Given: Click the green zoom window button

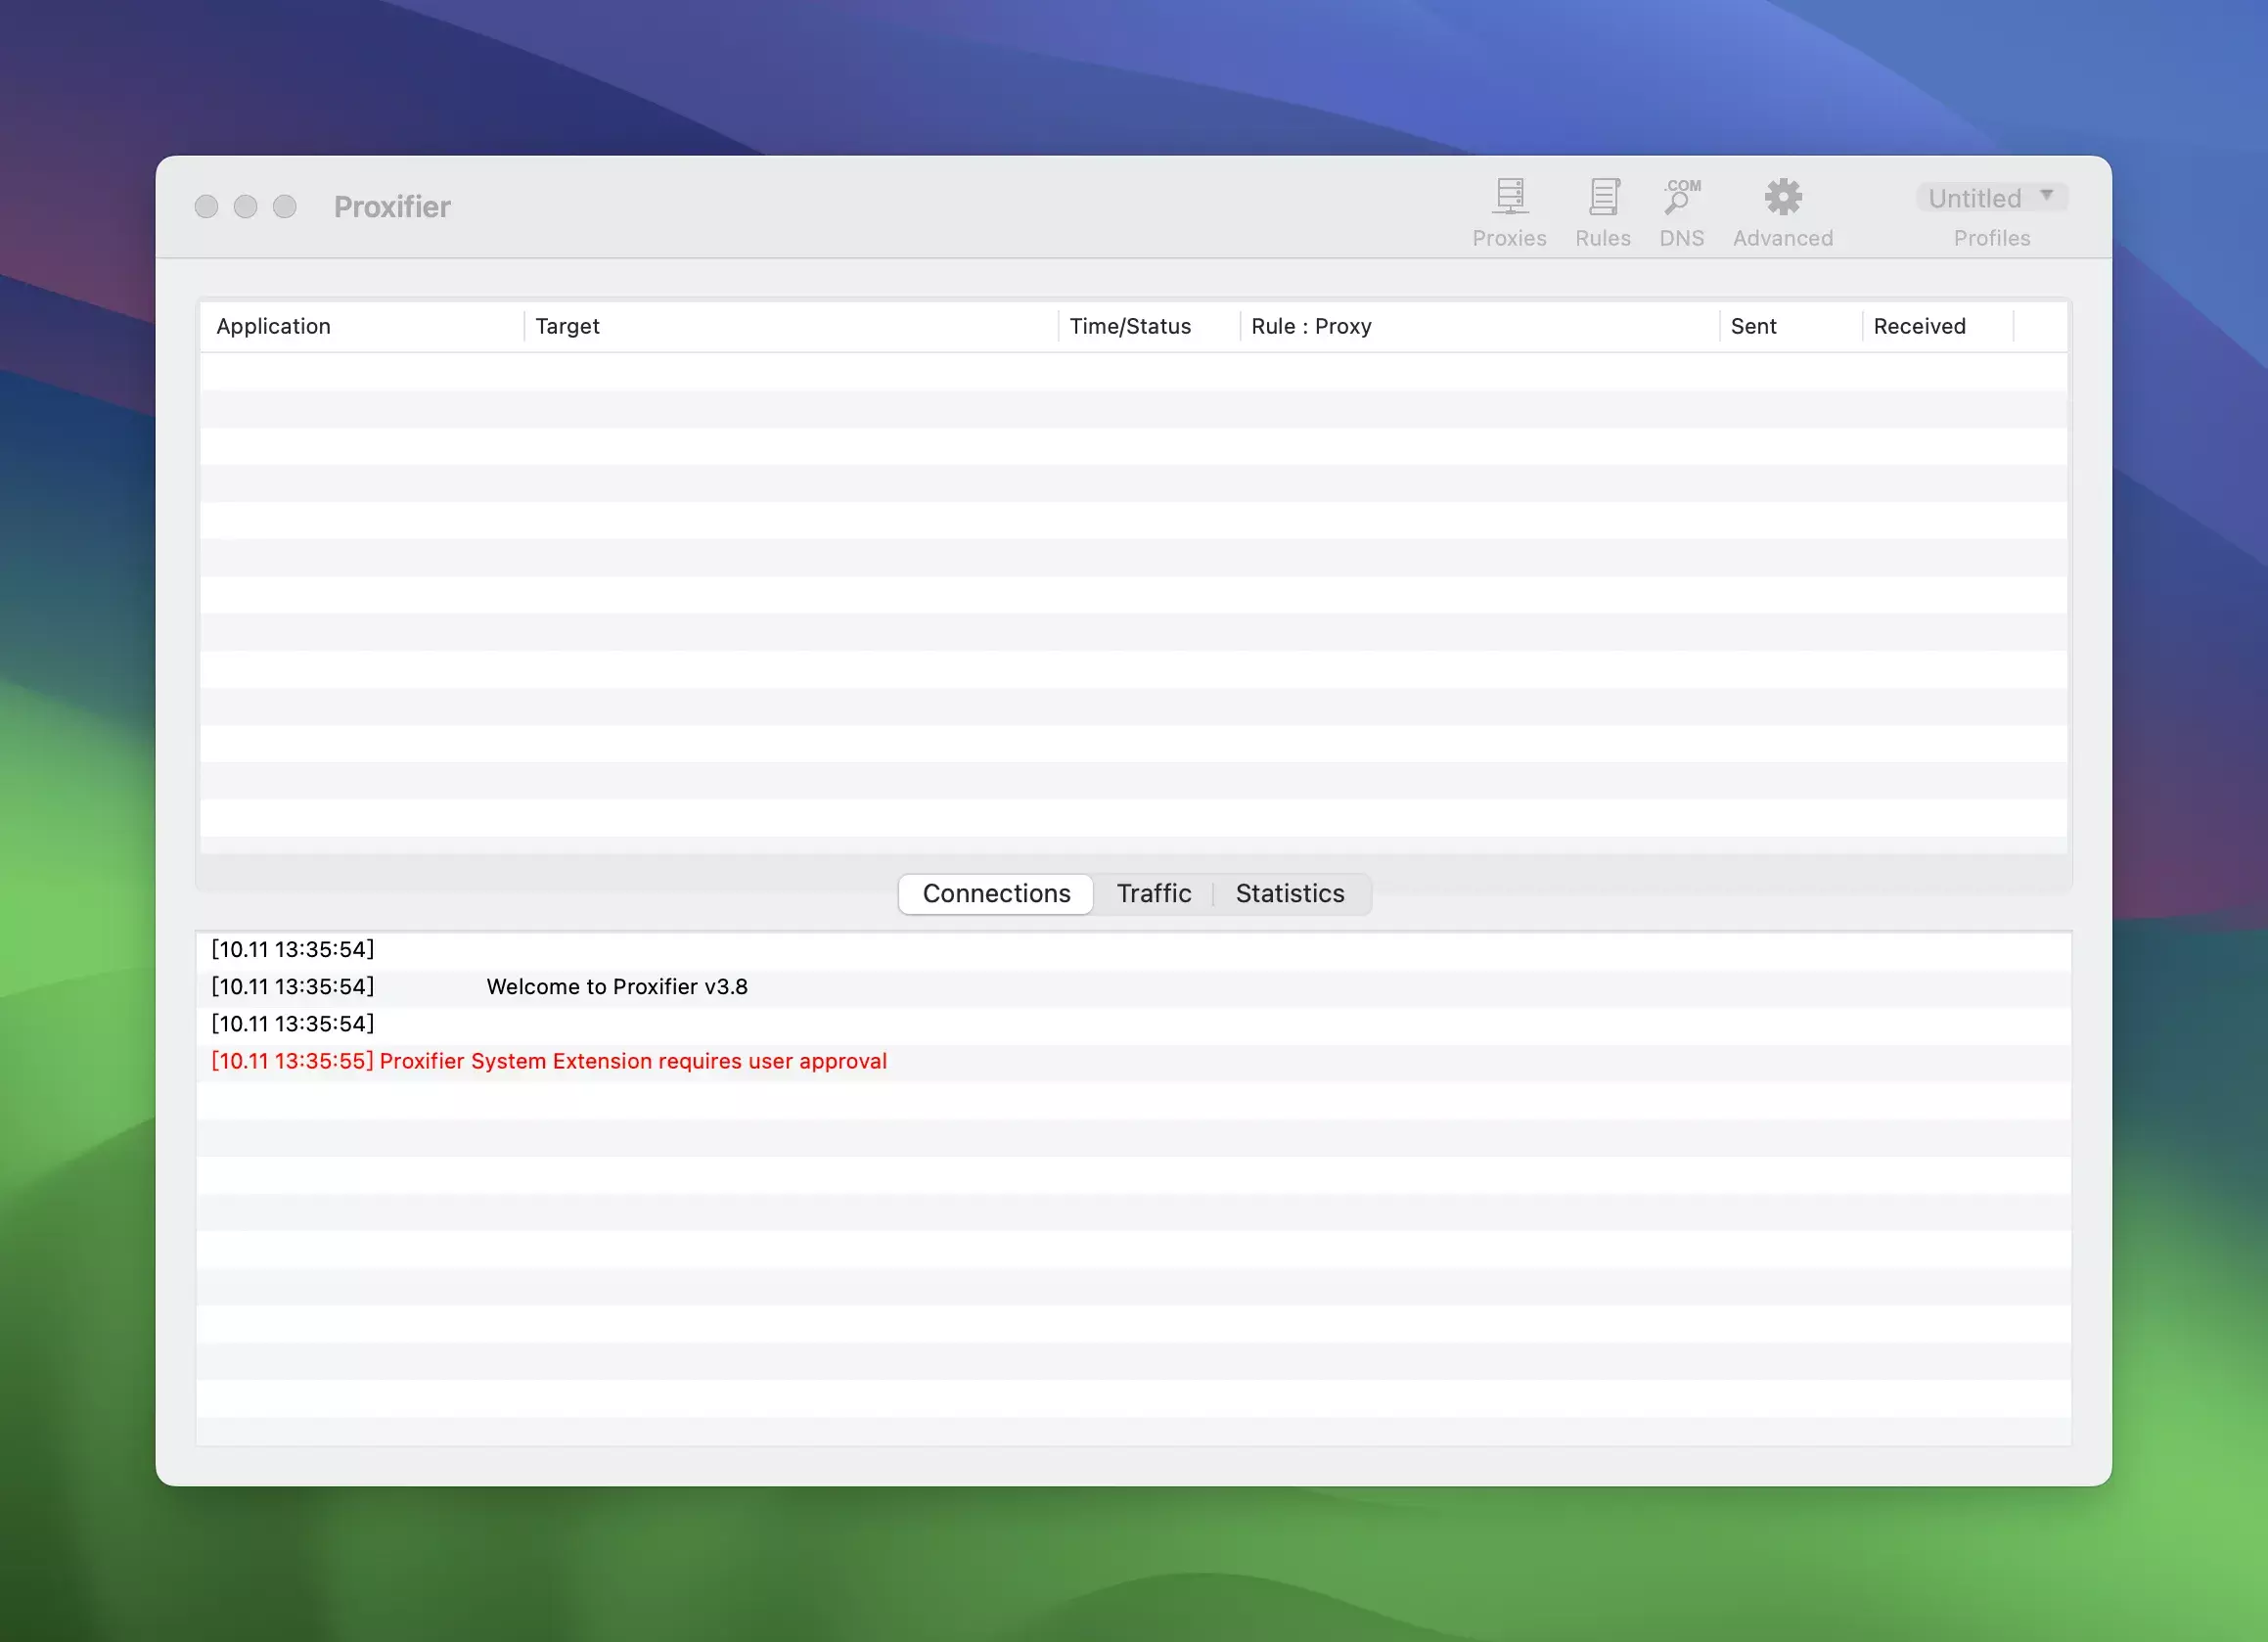Looking at the screenshot, I should coord(285,207).
